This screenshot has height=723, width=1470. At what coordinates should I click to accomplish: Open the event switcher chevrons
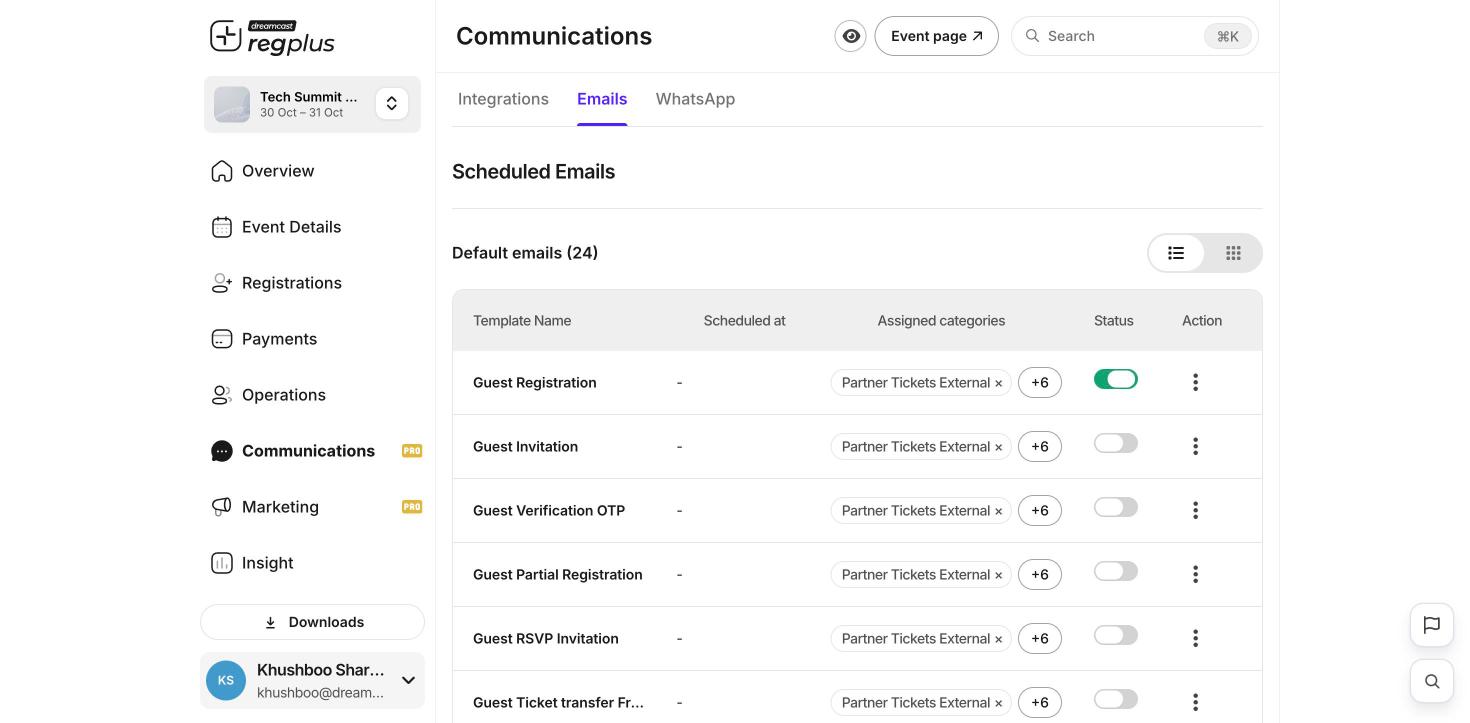pyautogui.click(x=392, y=103)
